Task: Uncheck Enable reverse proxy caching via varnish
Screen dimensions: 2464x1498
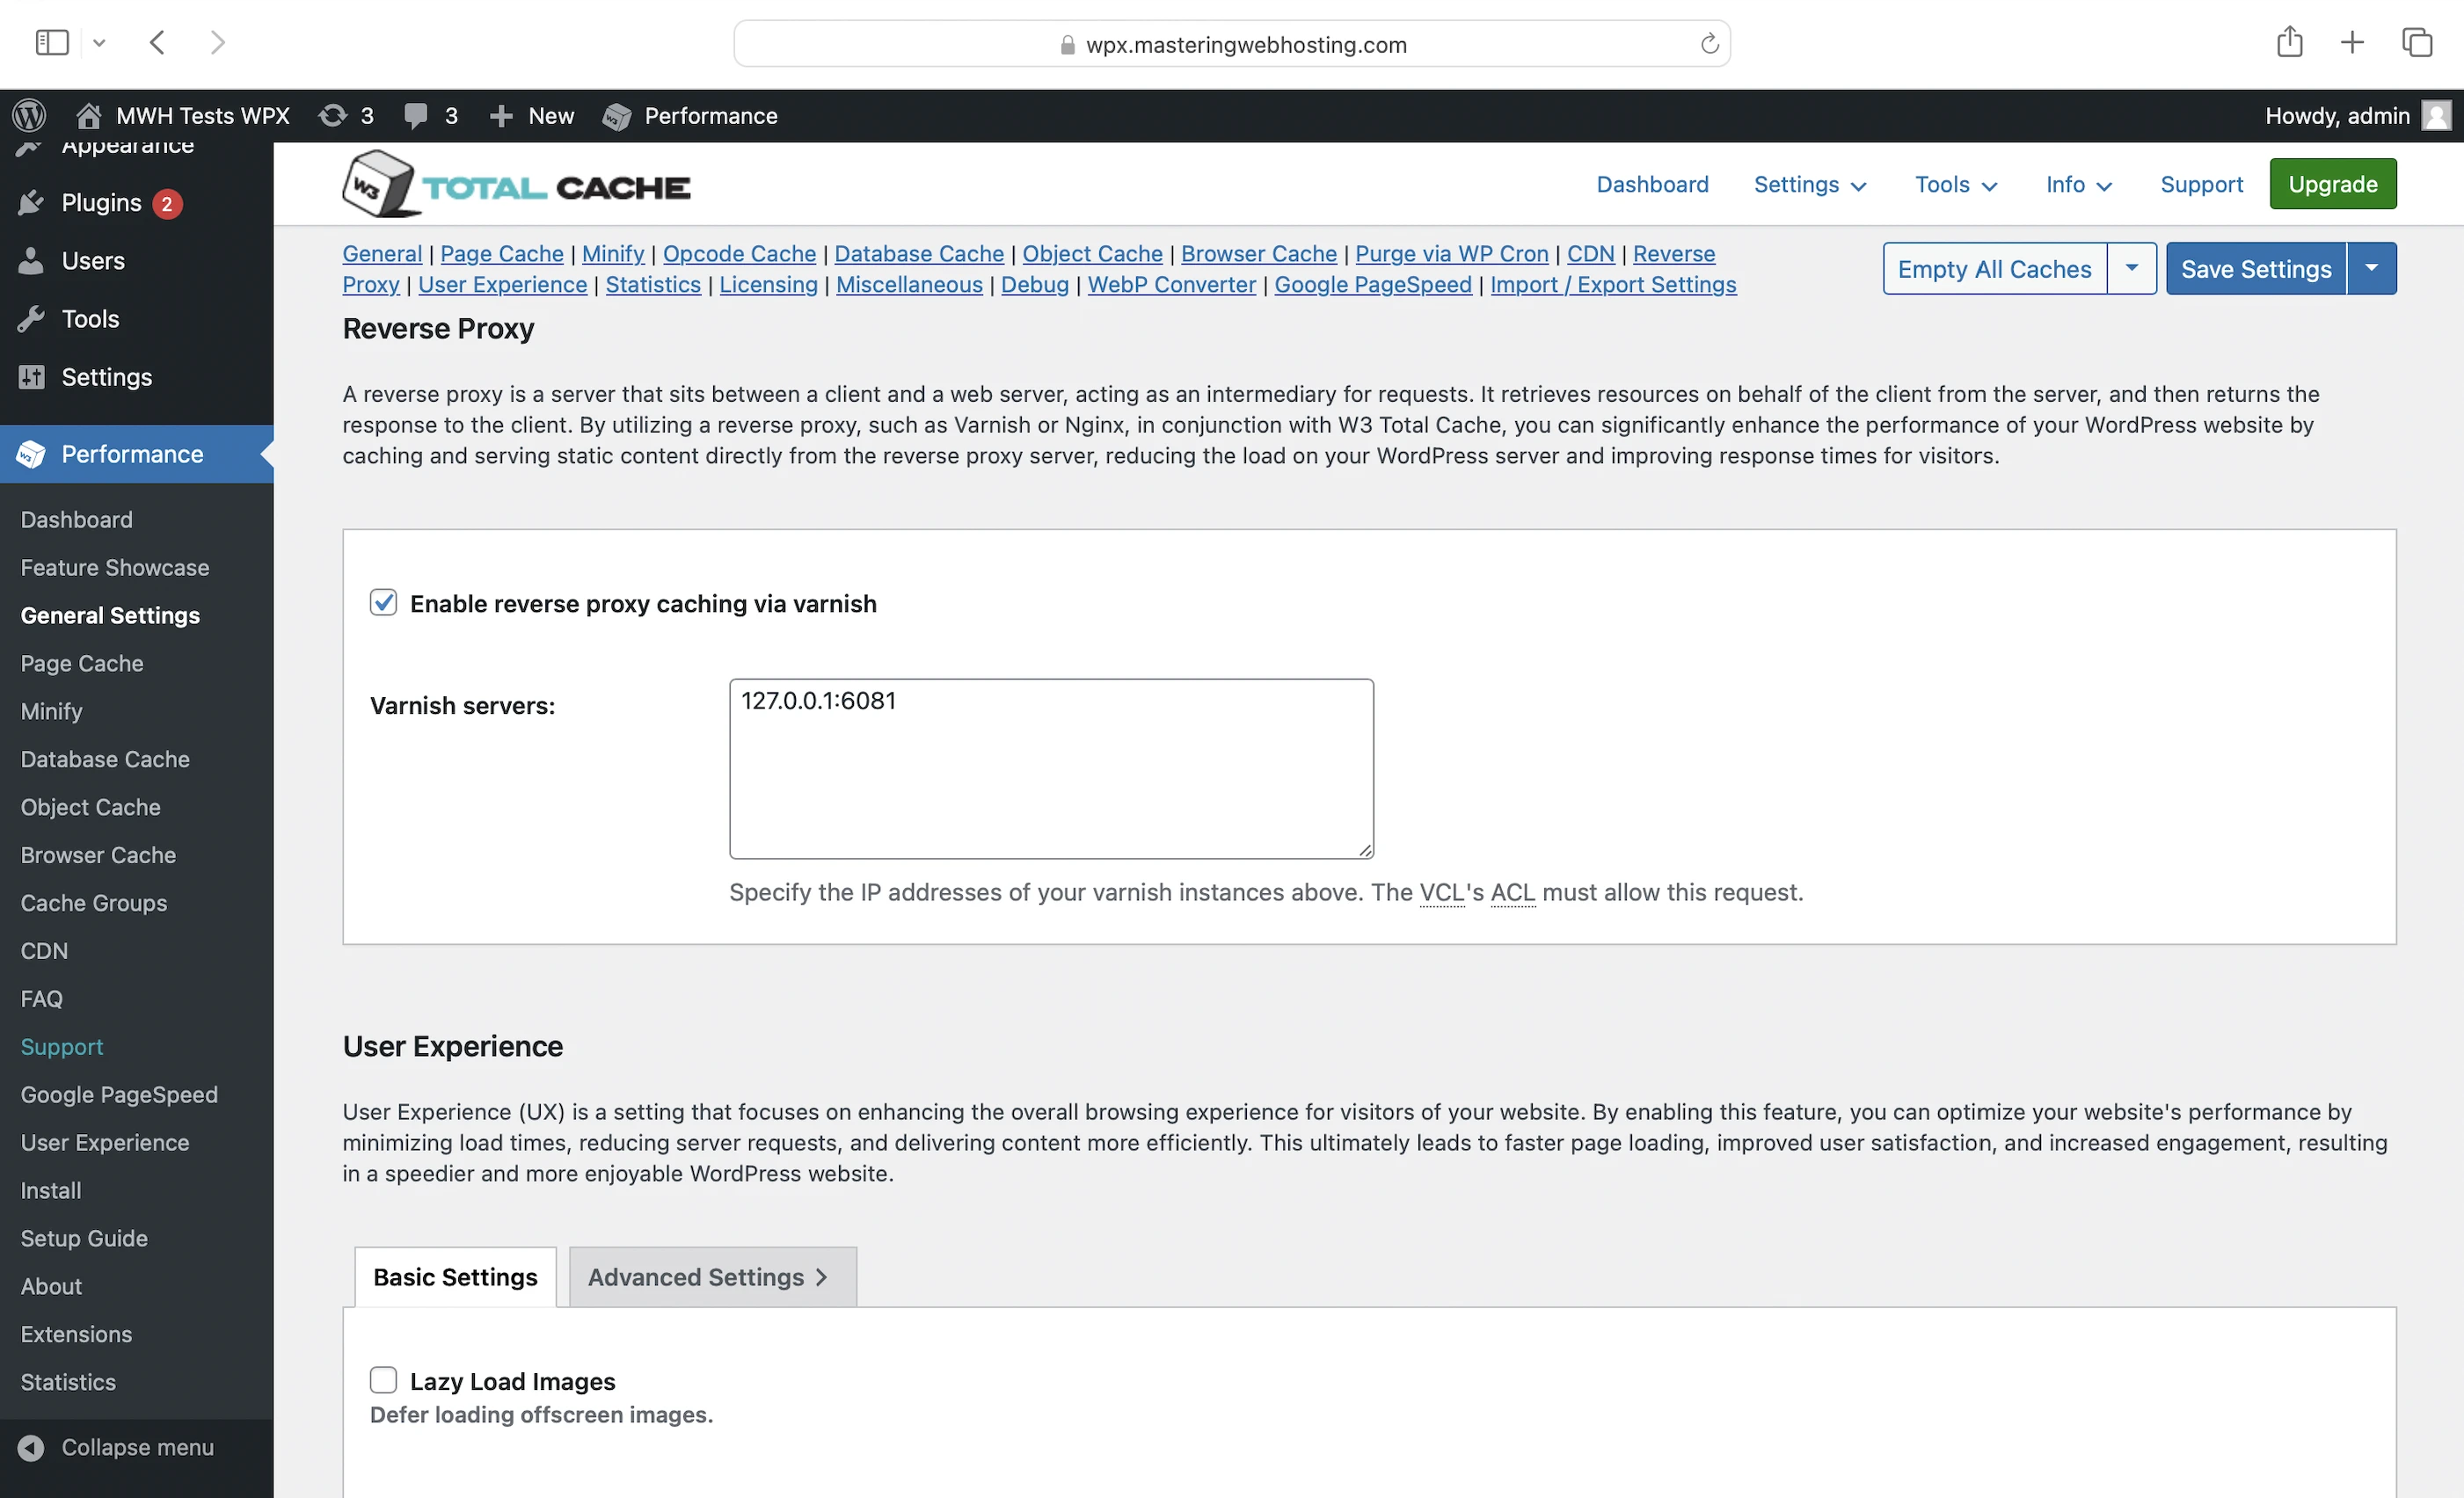Action: [383, 603]
